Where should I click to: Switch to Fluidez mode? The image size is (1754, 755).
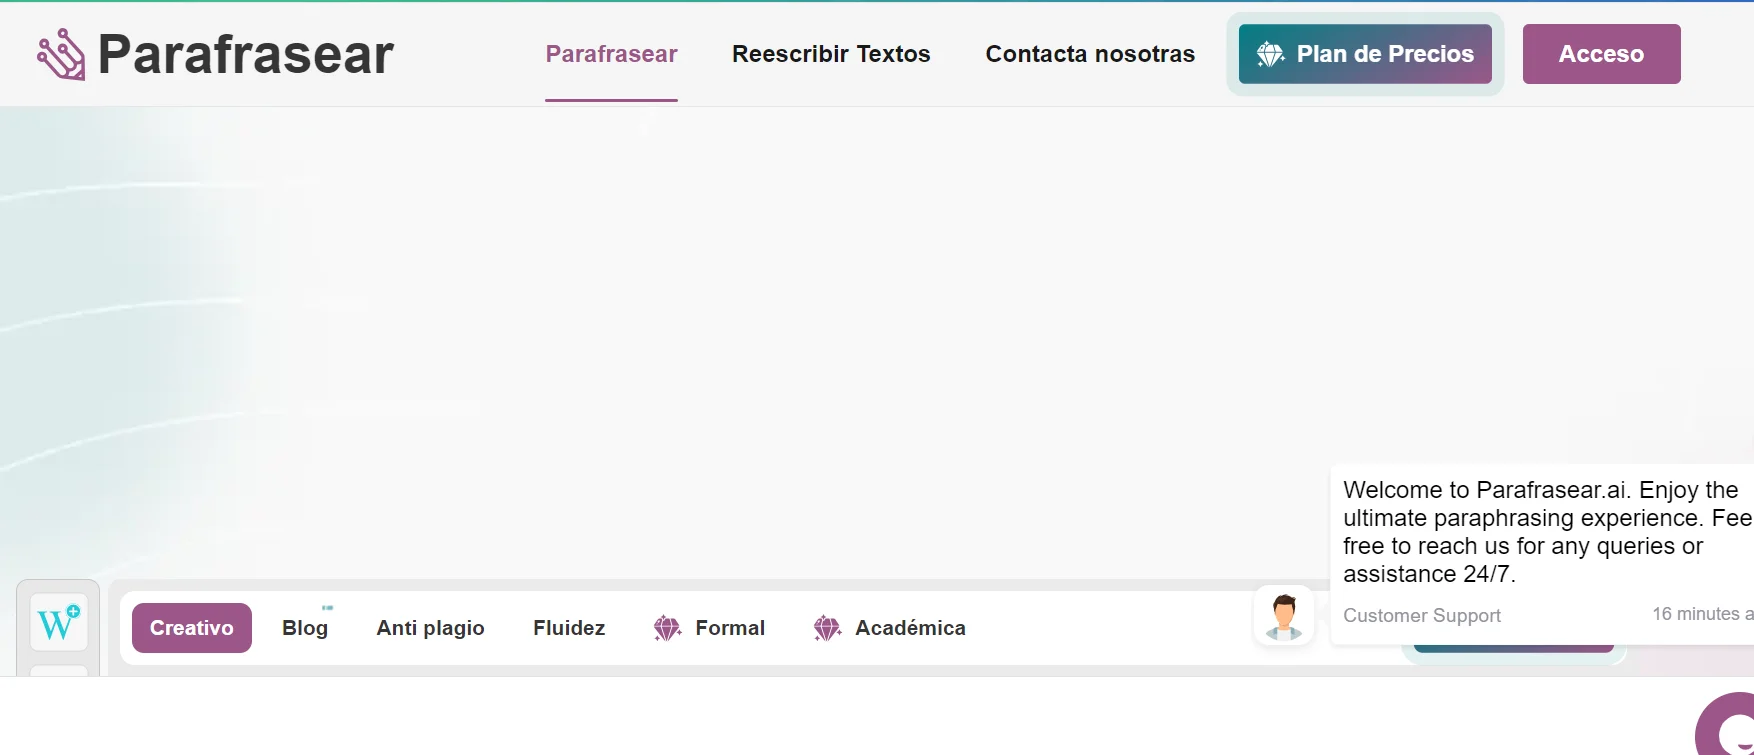(x=569, y=628)
